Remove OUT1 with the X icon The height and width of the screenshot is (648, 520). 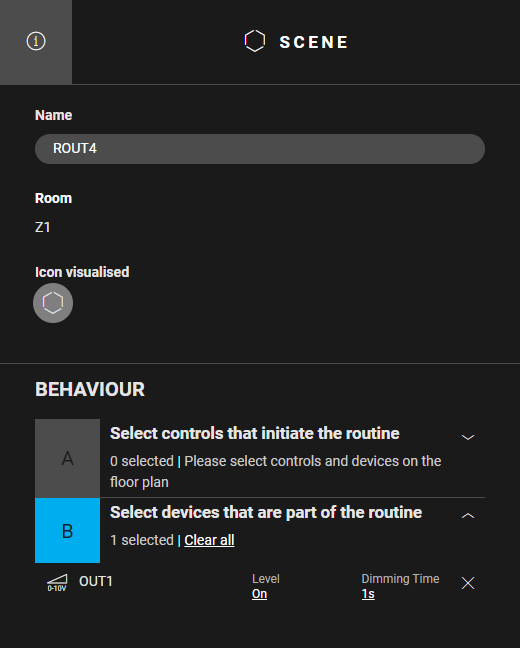468,583
